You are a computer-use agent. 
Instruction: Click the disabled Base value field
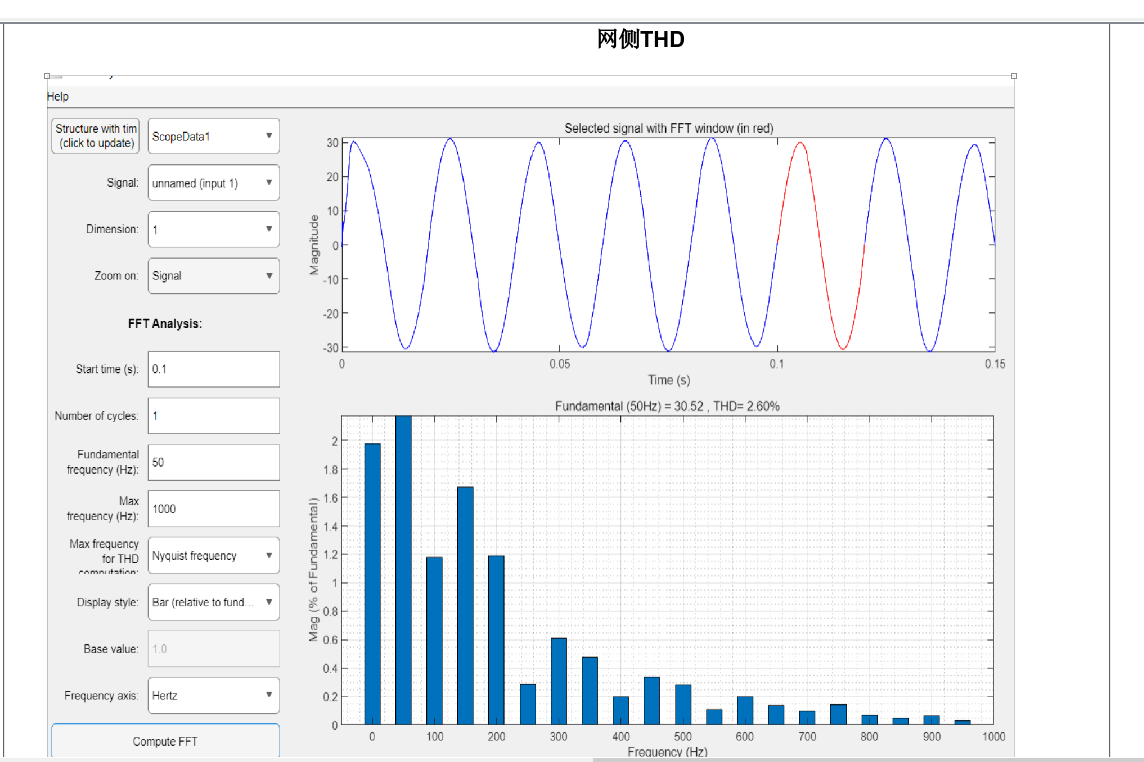click(x=213, y=649)
